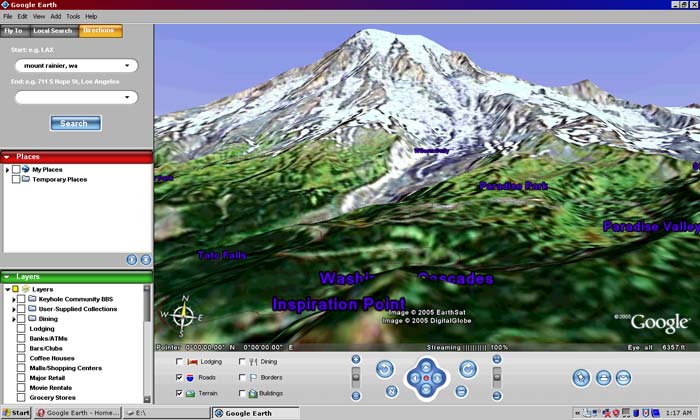Enable the Lodging checkbox in bottom panel
Viewport: 700px width, 420px height.
(180, 362)
